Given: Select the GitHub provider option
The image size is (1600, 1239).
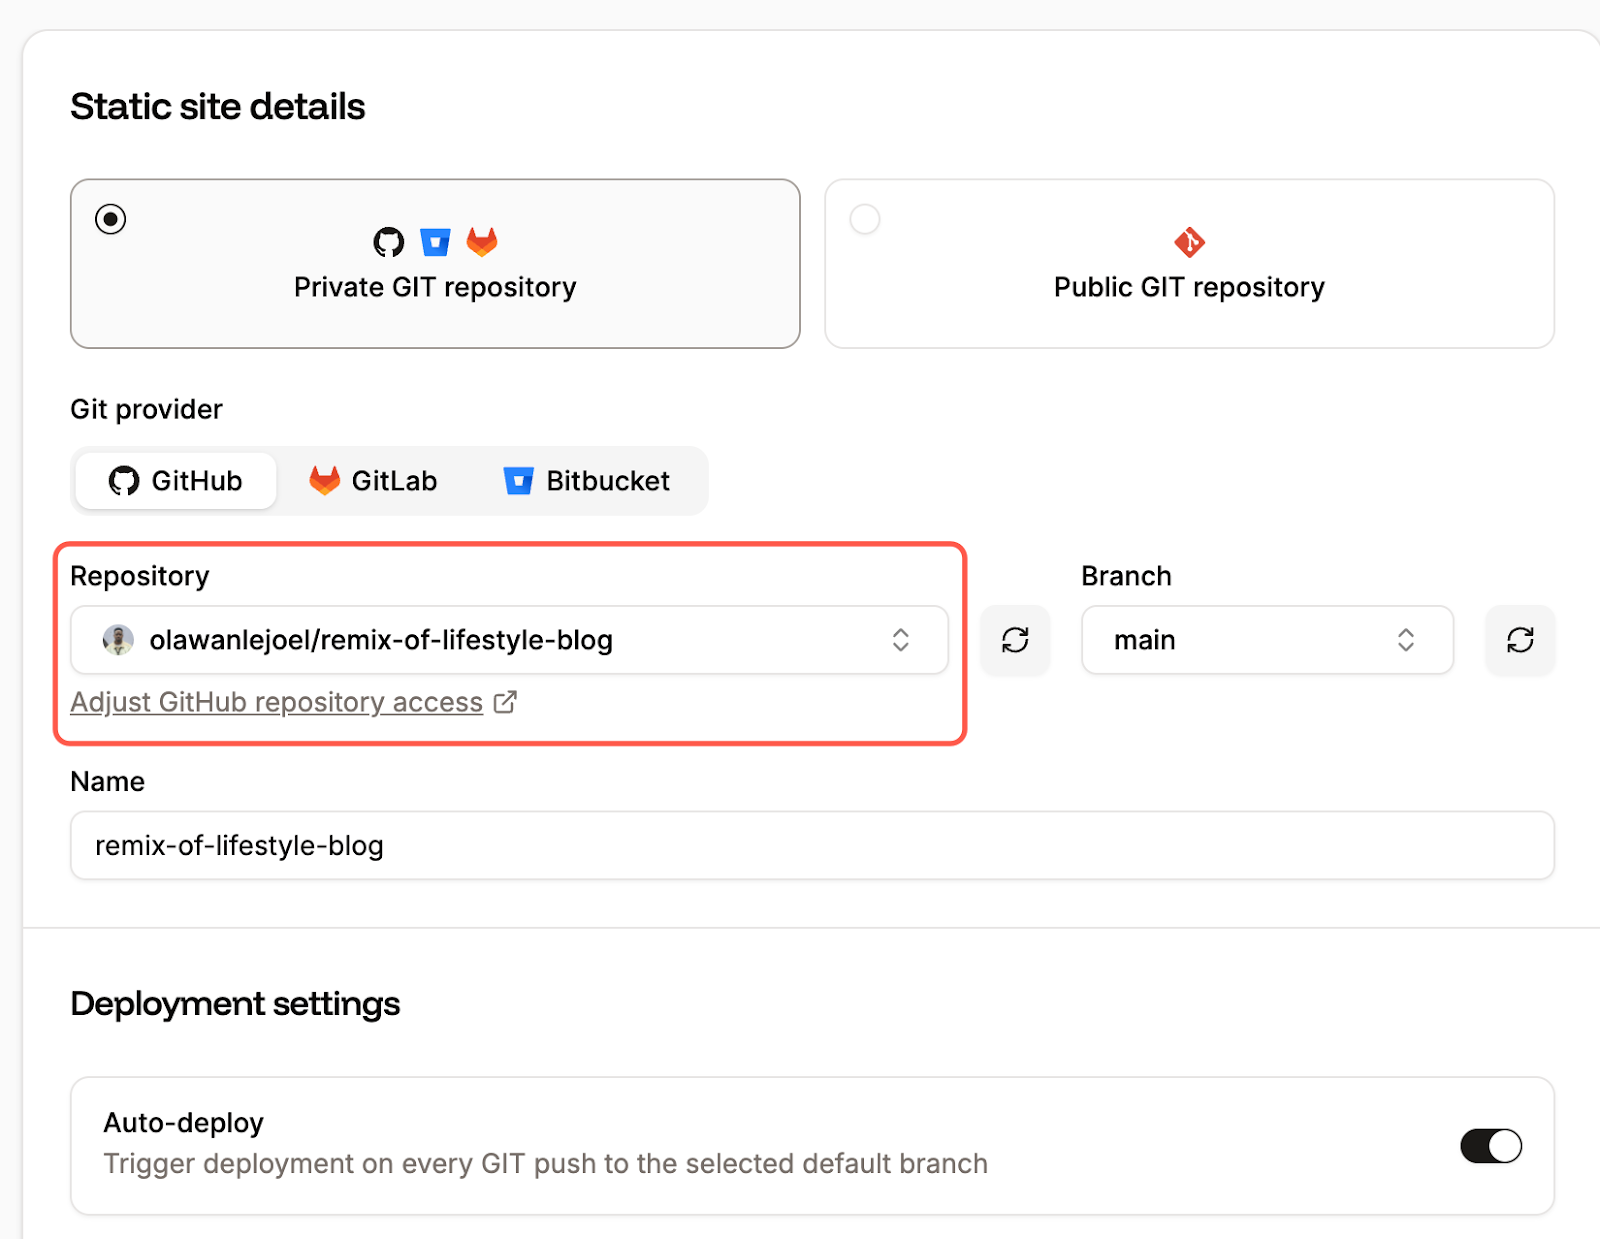Looking at the screenshot, I should (x=175, y=481).
